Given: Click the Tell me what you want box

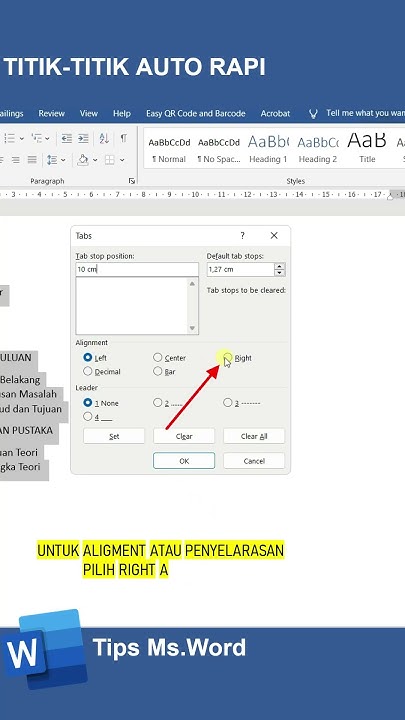Looking at the screenshot, I should [365, 113].
